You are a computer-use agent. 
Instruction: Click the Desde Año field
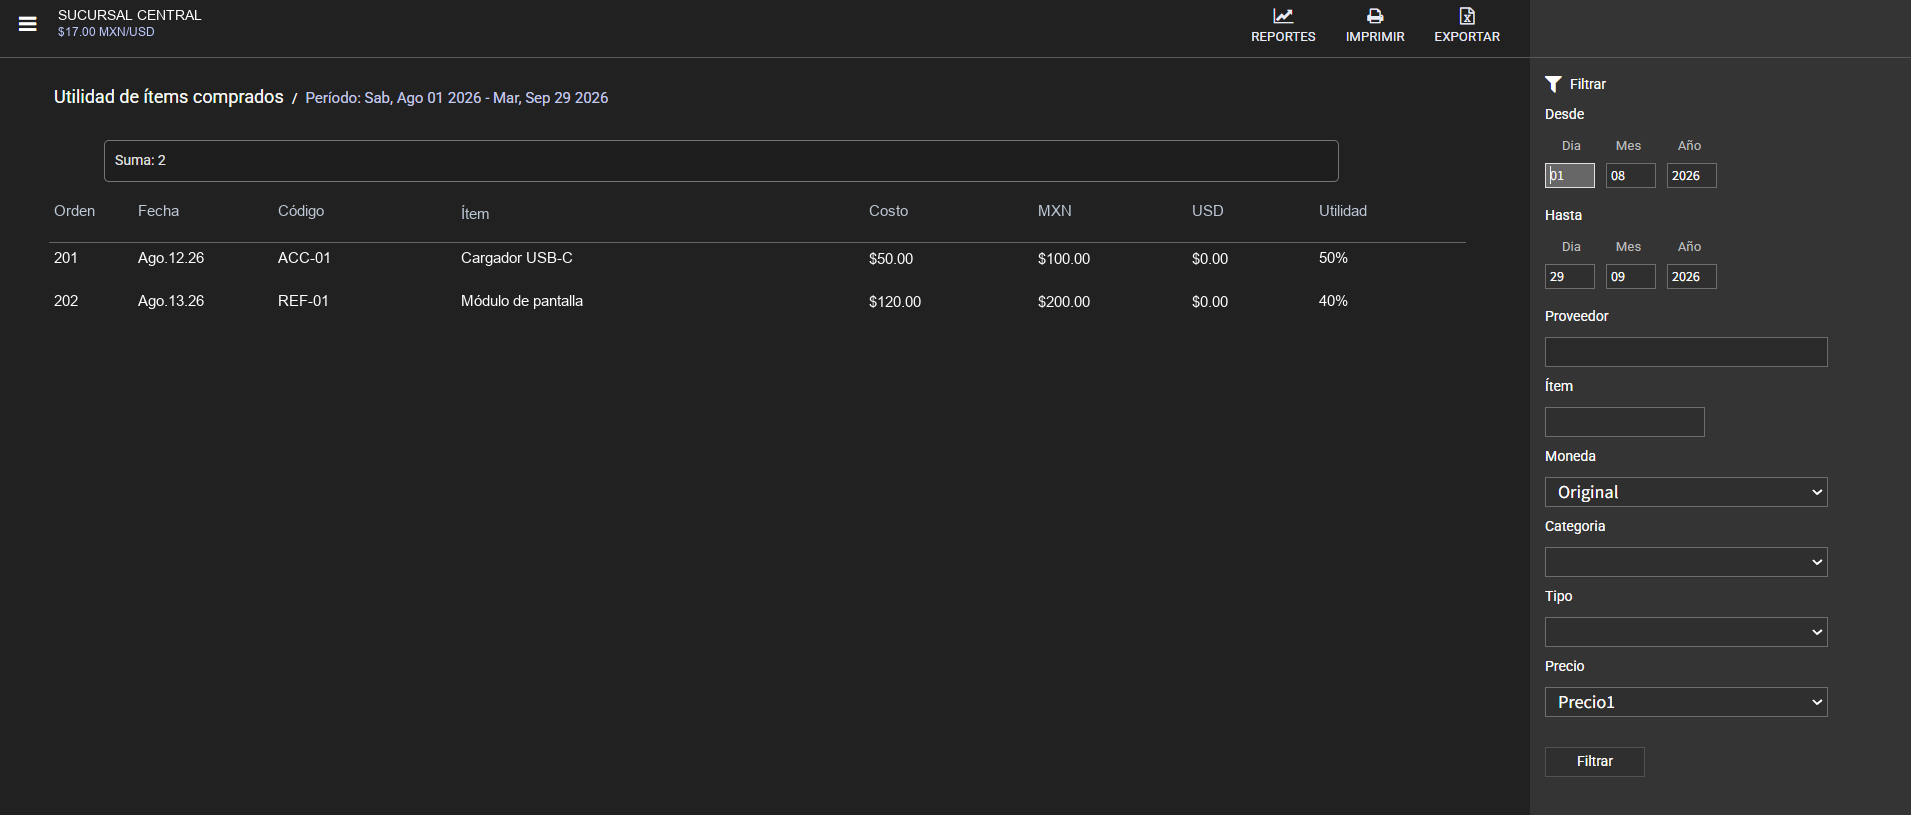coord(1692,176)
